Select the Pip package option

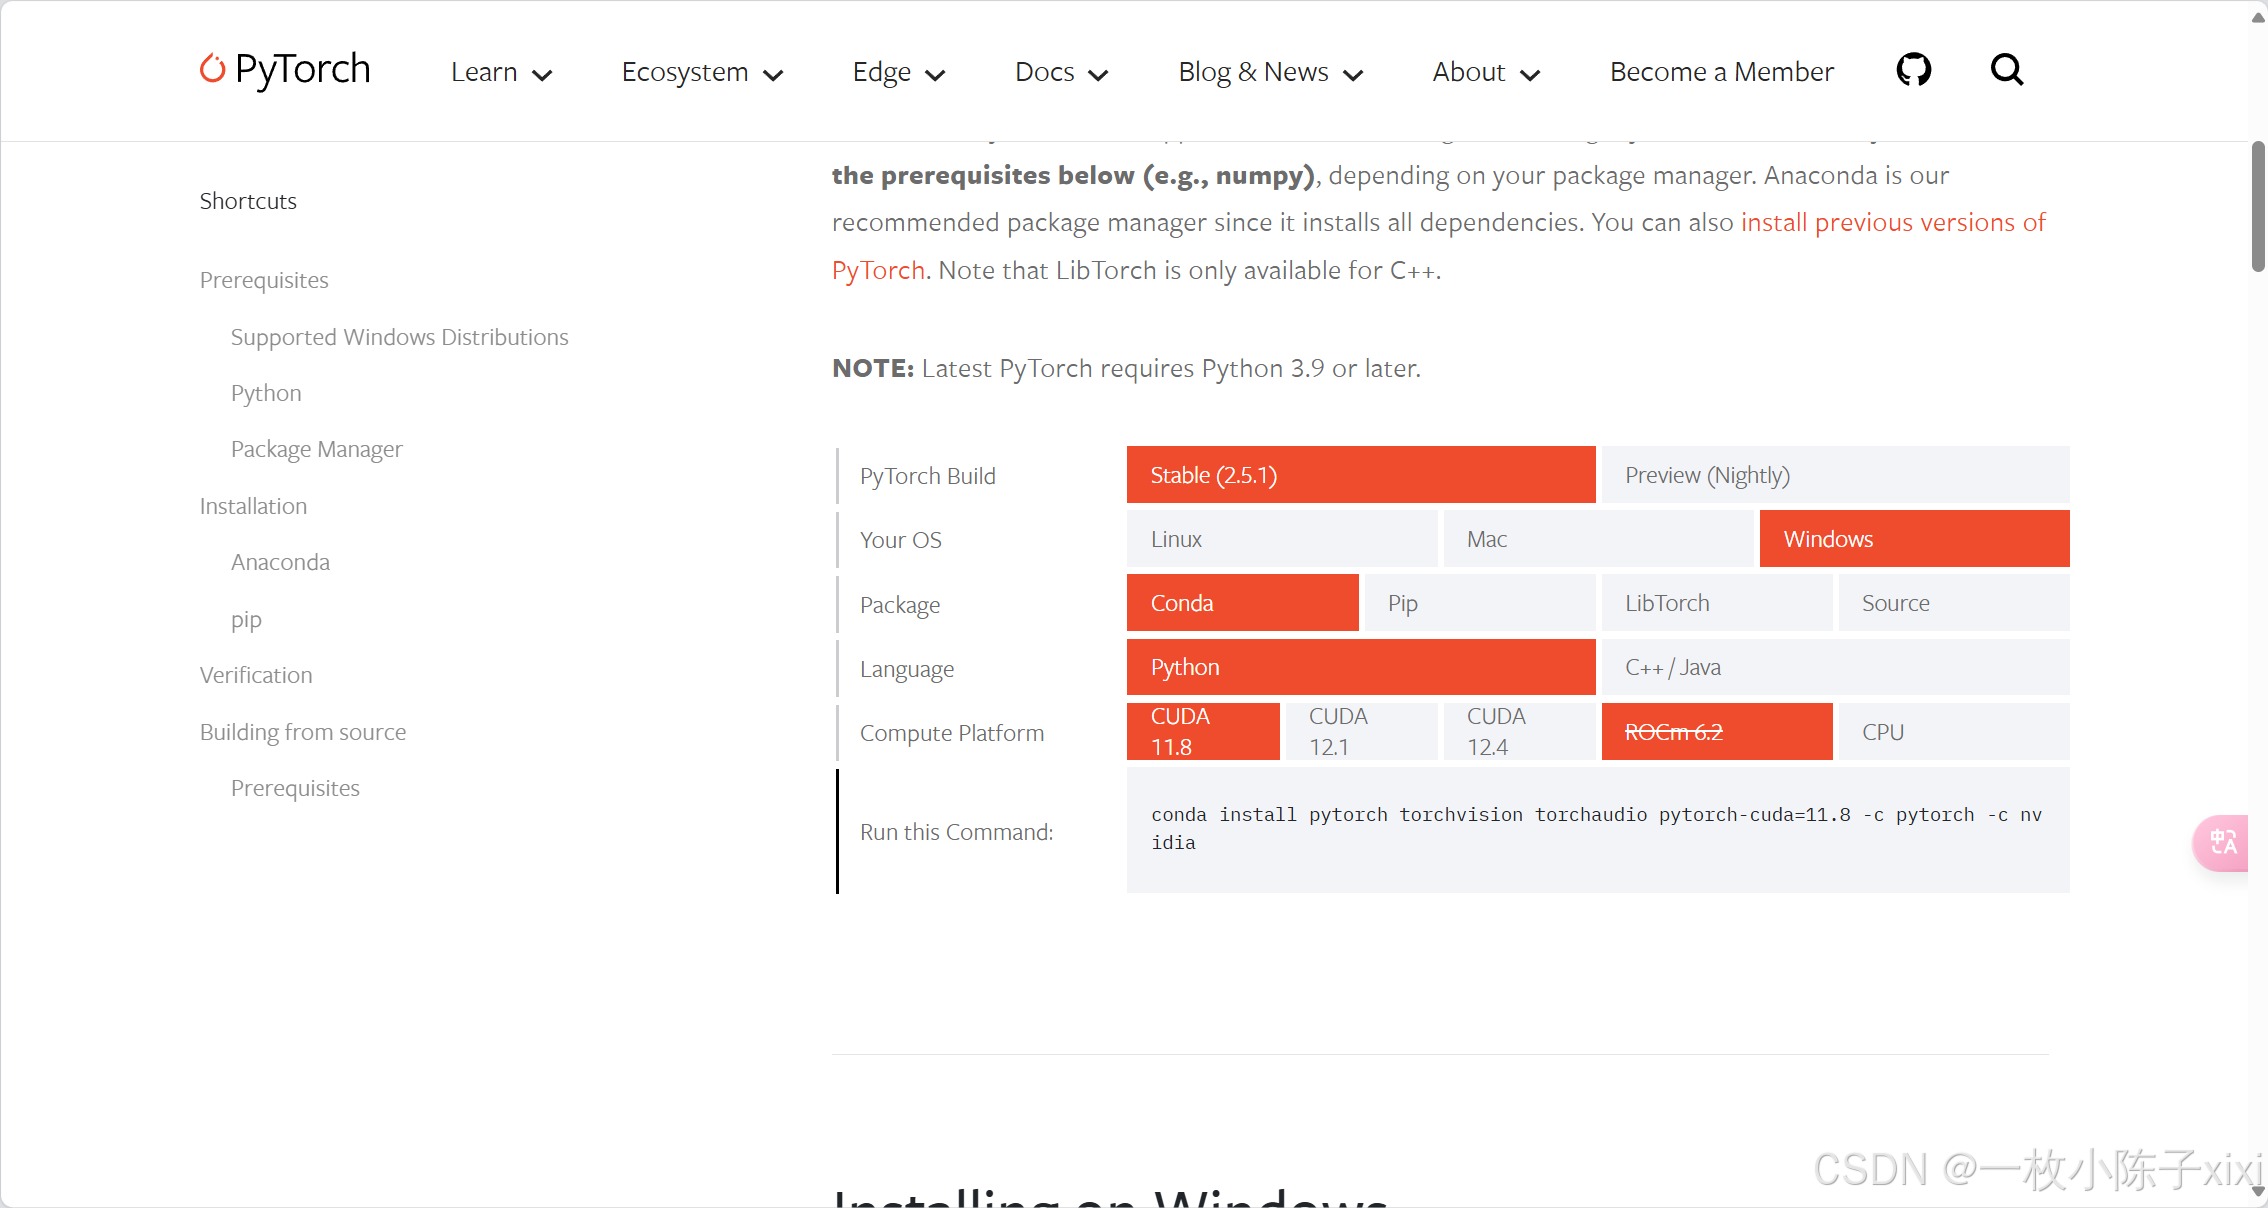pos(1479,603)
